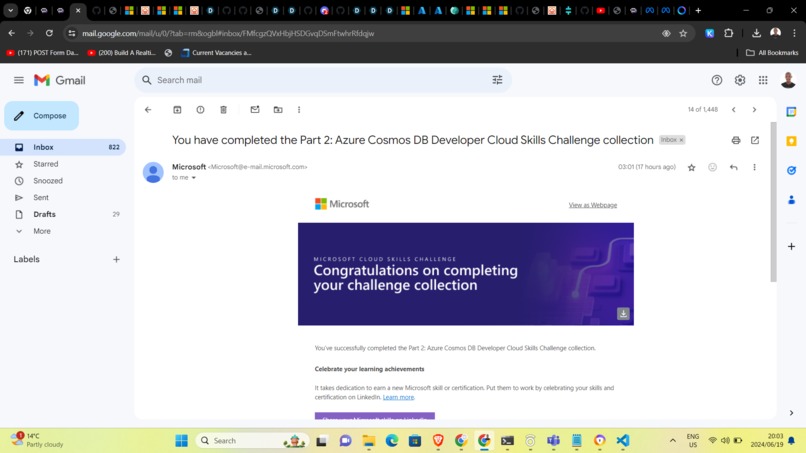Viewport: 806px width, 453px height.
Task: Reply to the Microsoft email
Action: pyautogui.click(x=734, y=167)
